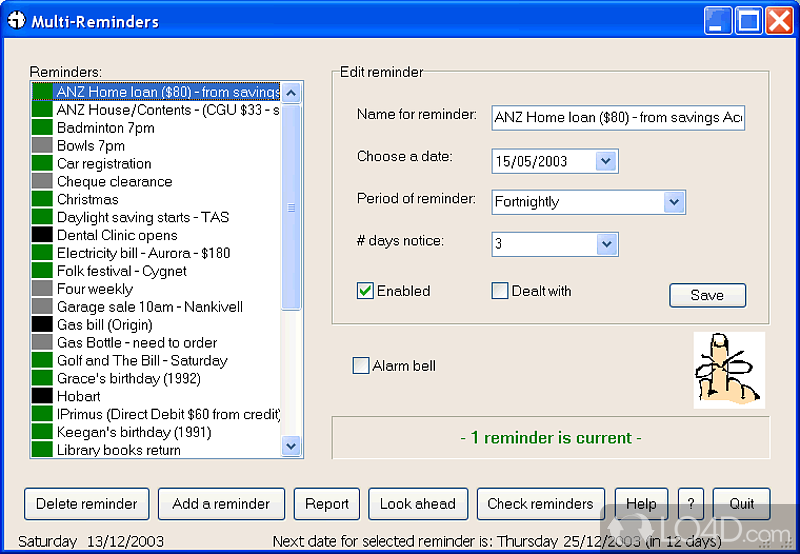The width and height of the screenshot is (800, 554).
Task: Check the Dealt with checkbox
Action: tap(499, 291)
